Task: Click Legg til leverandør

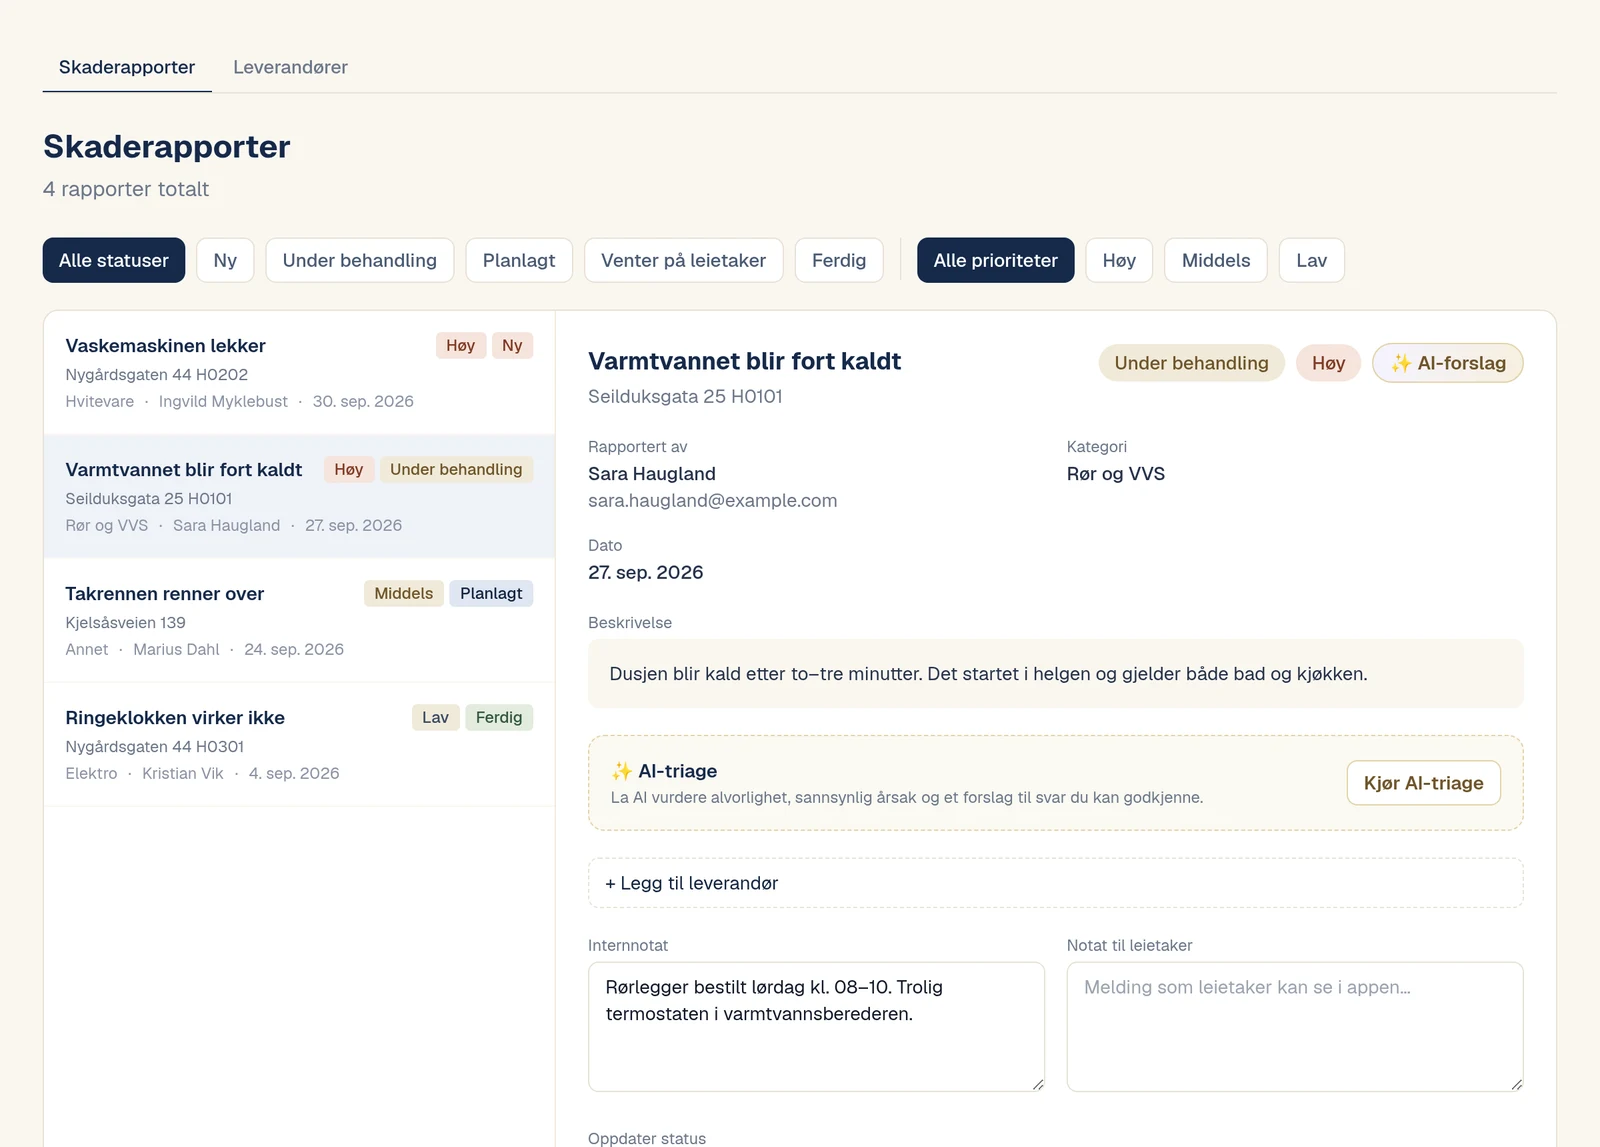Action: pyautogui.click(x=1056, y=883)
